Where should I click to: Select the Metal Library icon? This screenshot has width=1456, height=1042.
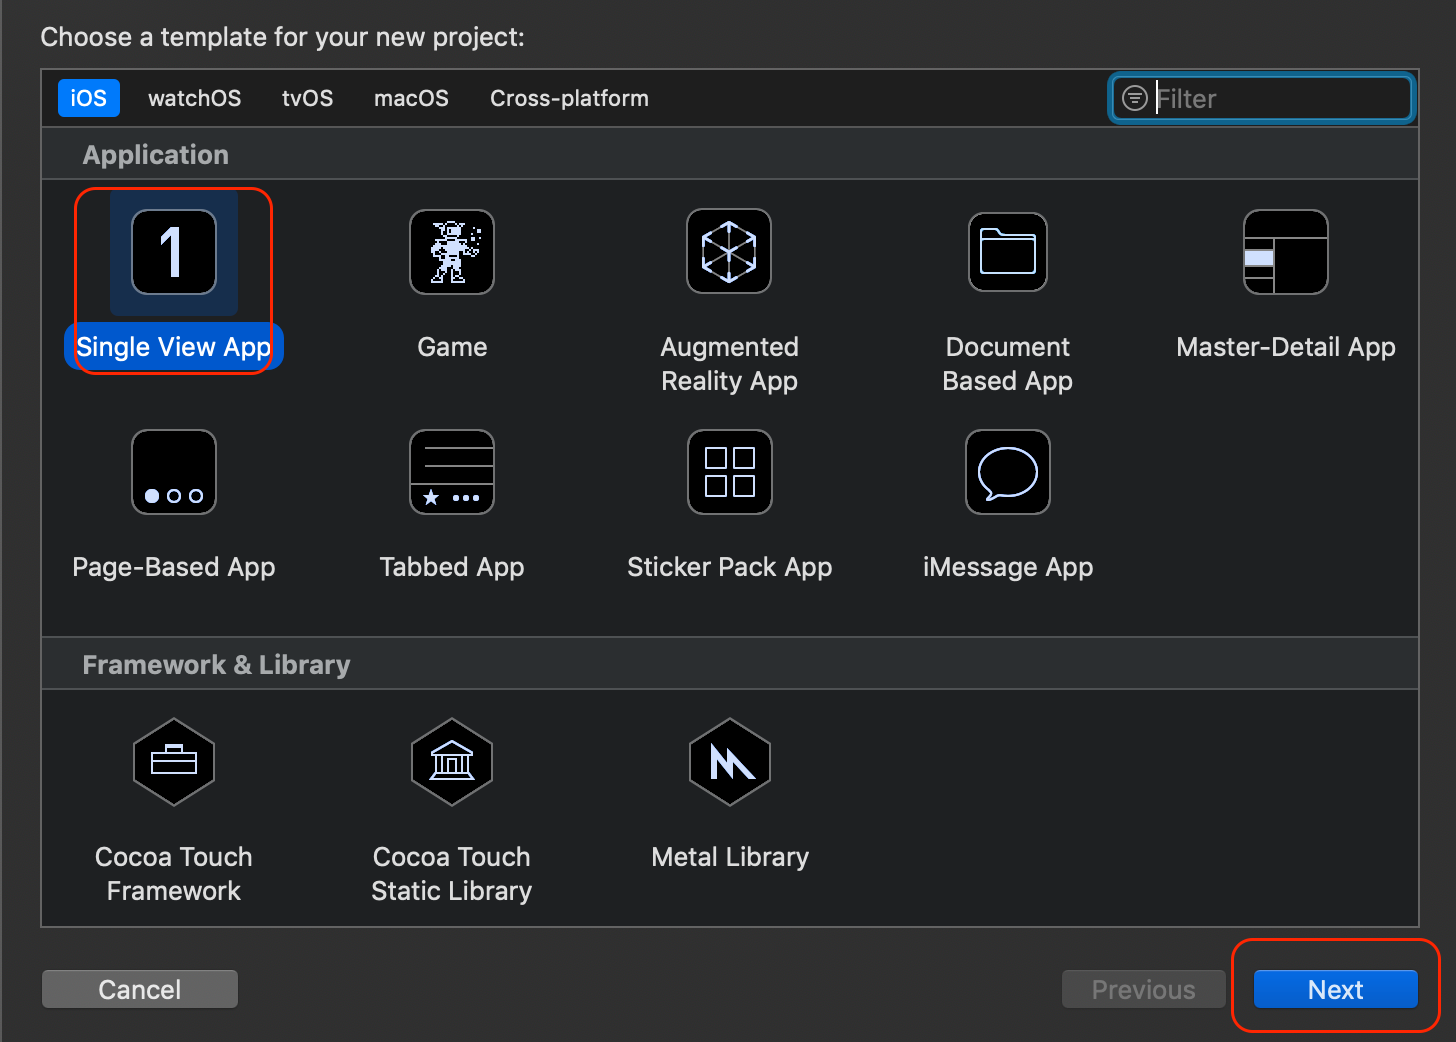click(x=730, y=762)
